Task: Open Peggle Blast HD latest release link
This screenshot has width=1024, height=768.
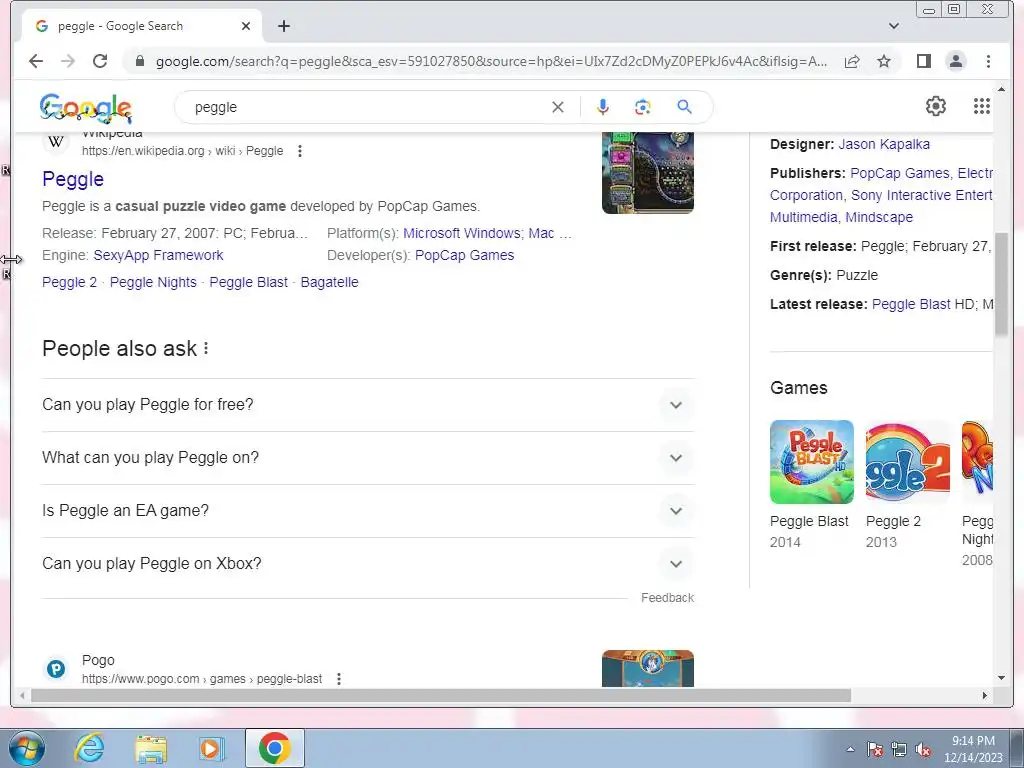Action: [911, 304]
